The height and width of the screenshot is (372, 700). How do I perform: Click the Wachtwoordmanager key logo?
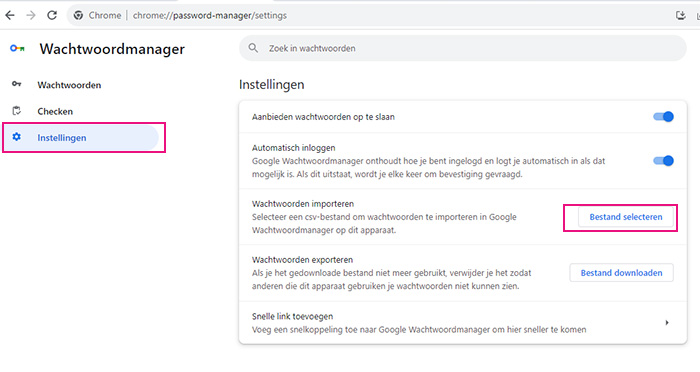click(17, 48)
